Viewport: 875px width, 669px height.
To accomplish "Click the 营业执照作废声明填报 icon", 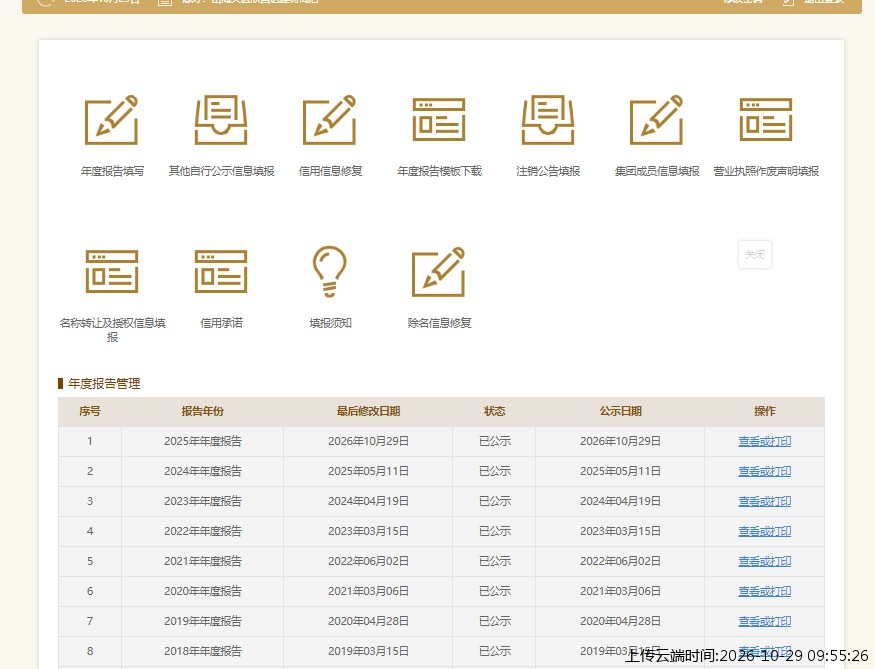I will click(x=766, y=120).
